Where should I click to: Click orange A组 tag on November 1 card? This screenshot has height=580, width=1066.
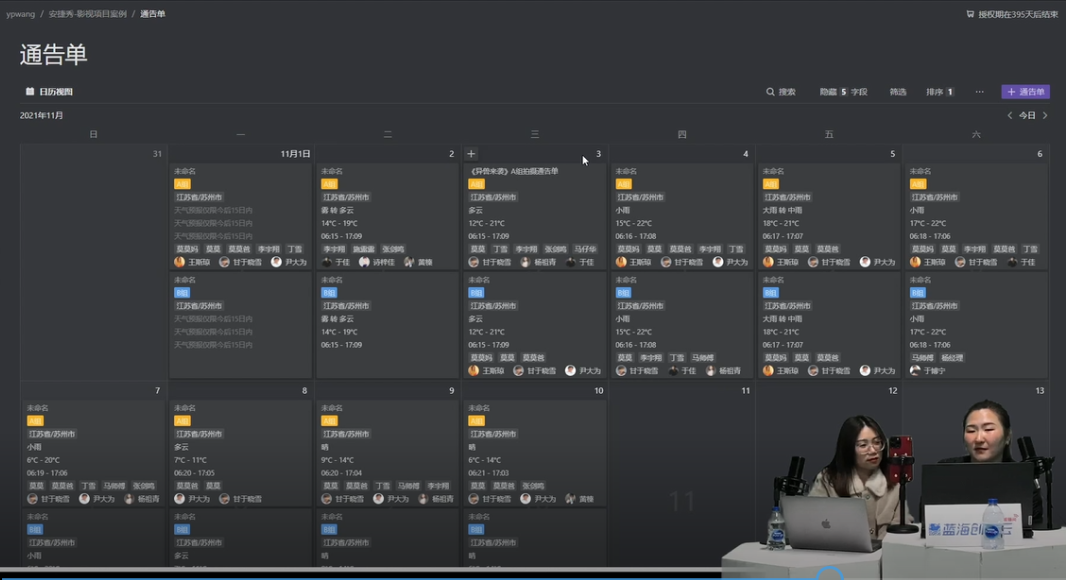[182, 184]
